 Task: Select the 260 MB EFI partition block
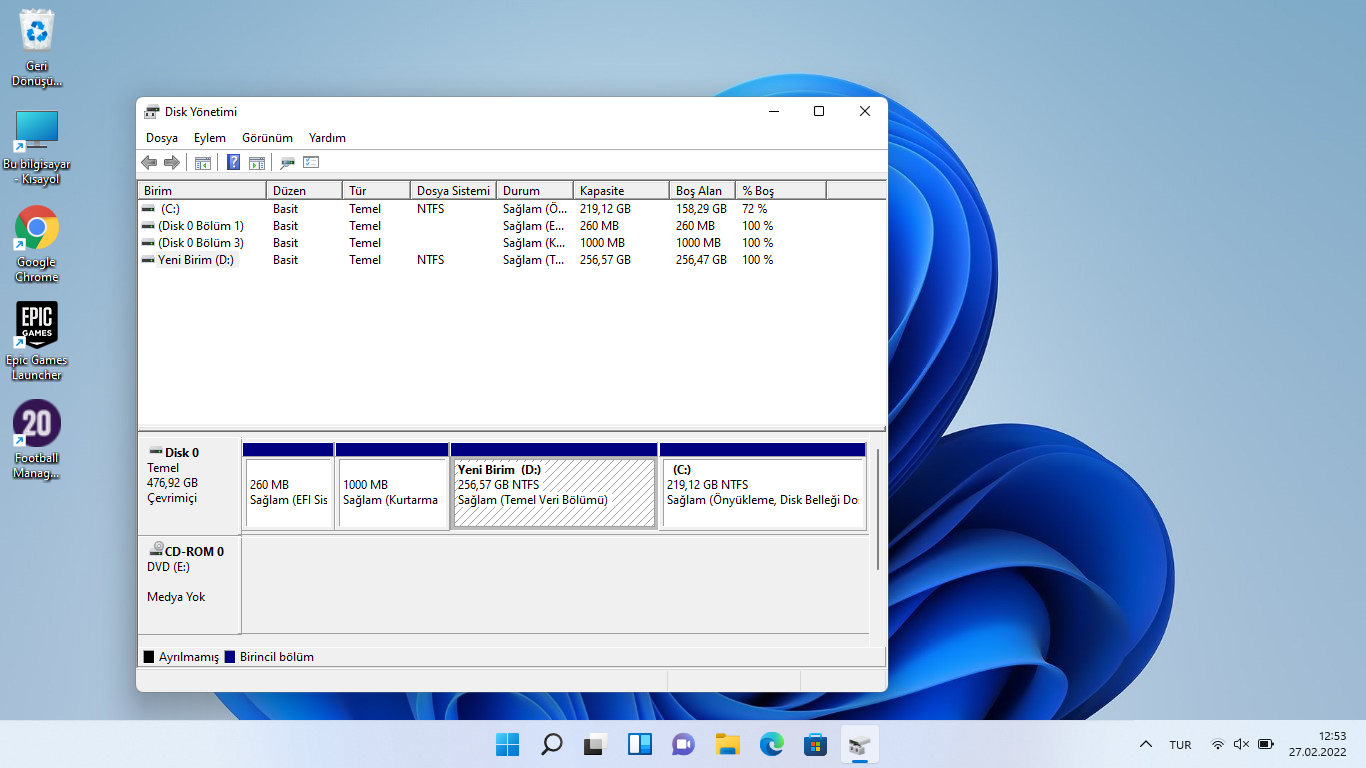288,486
